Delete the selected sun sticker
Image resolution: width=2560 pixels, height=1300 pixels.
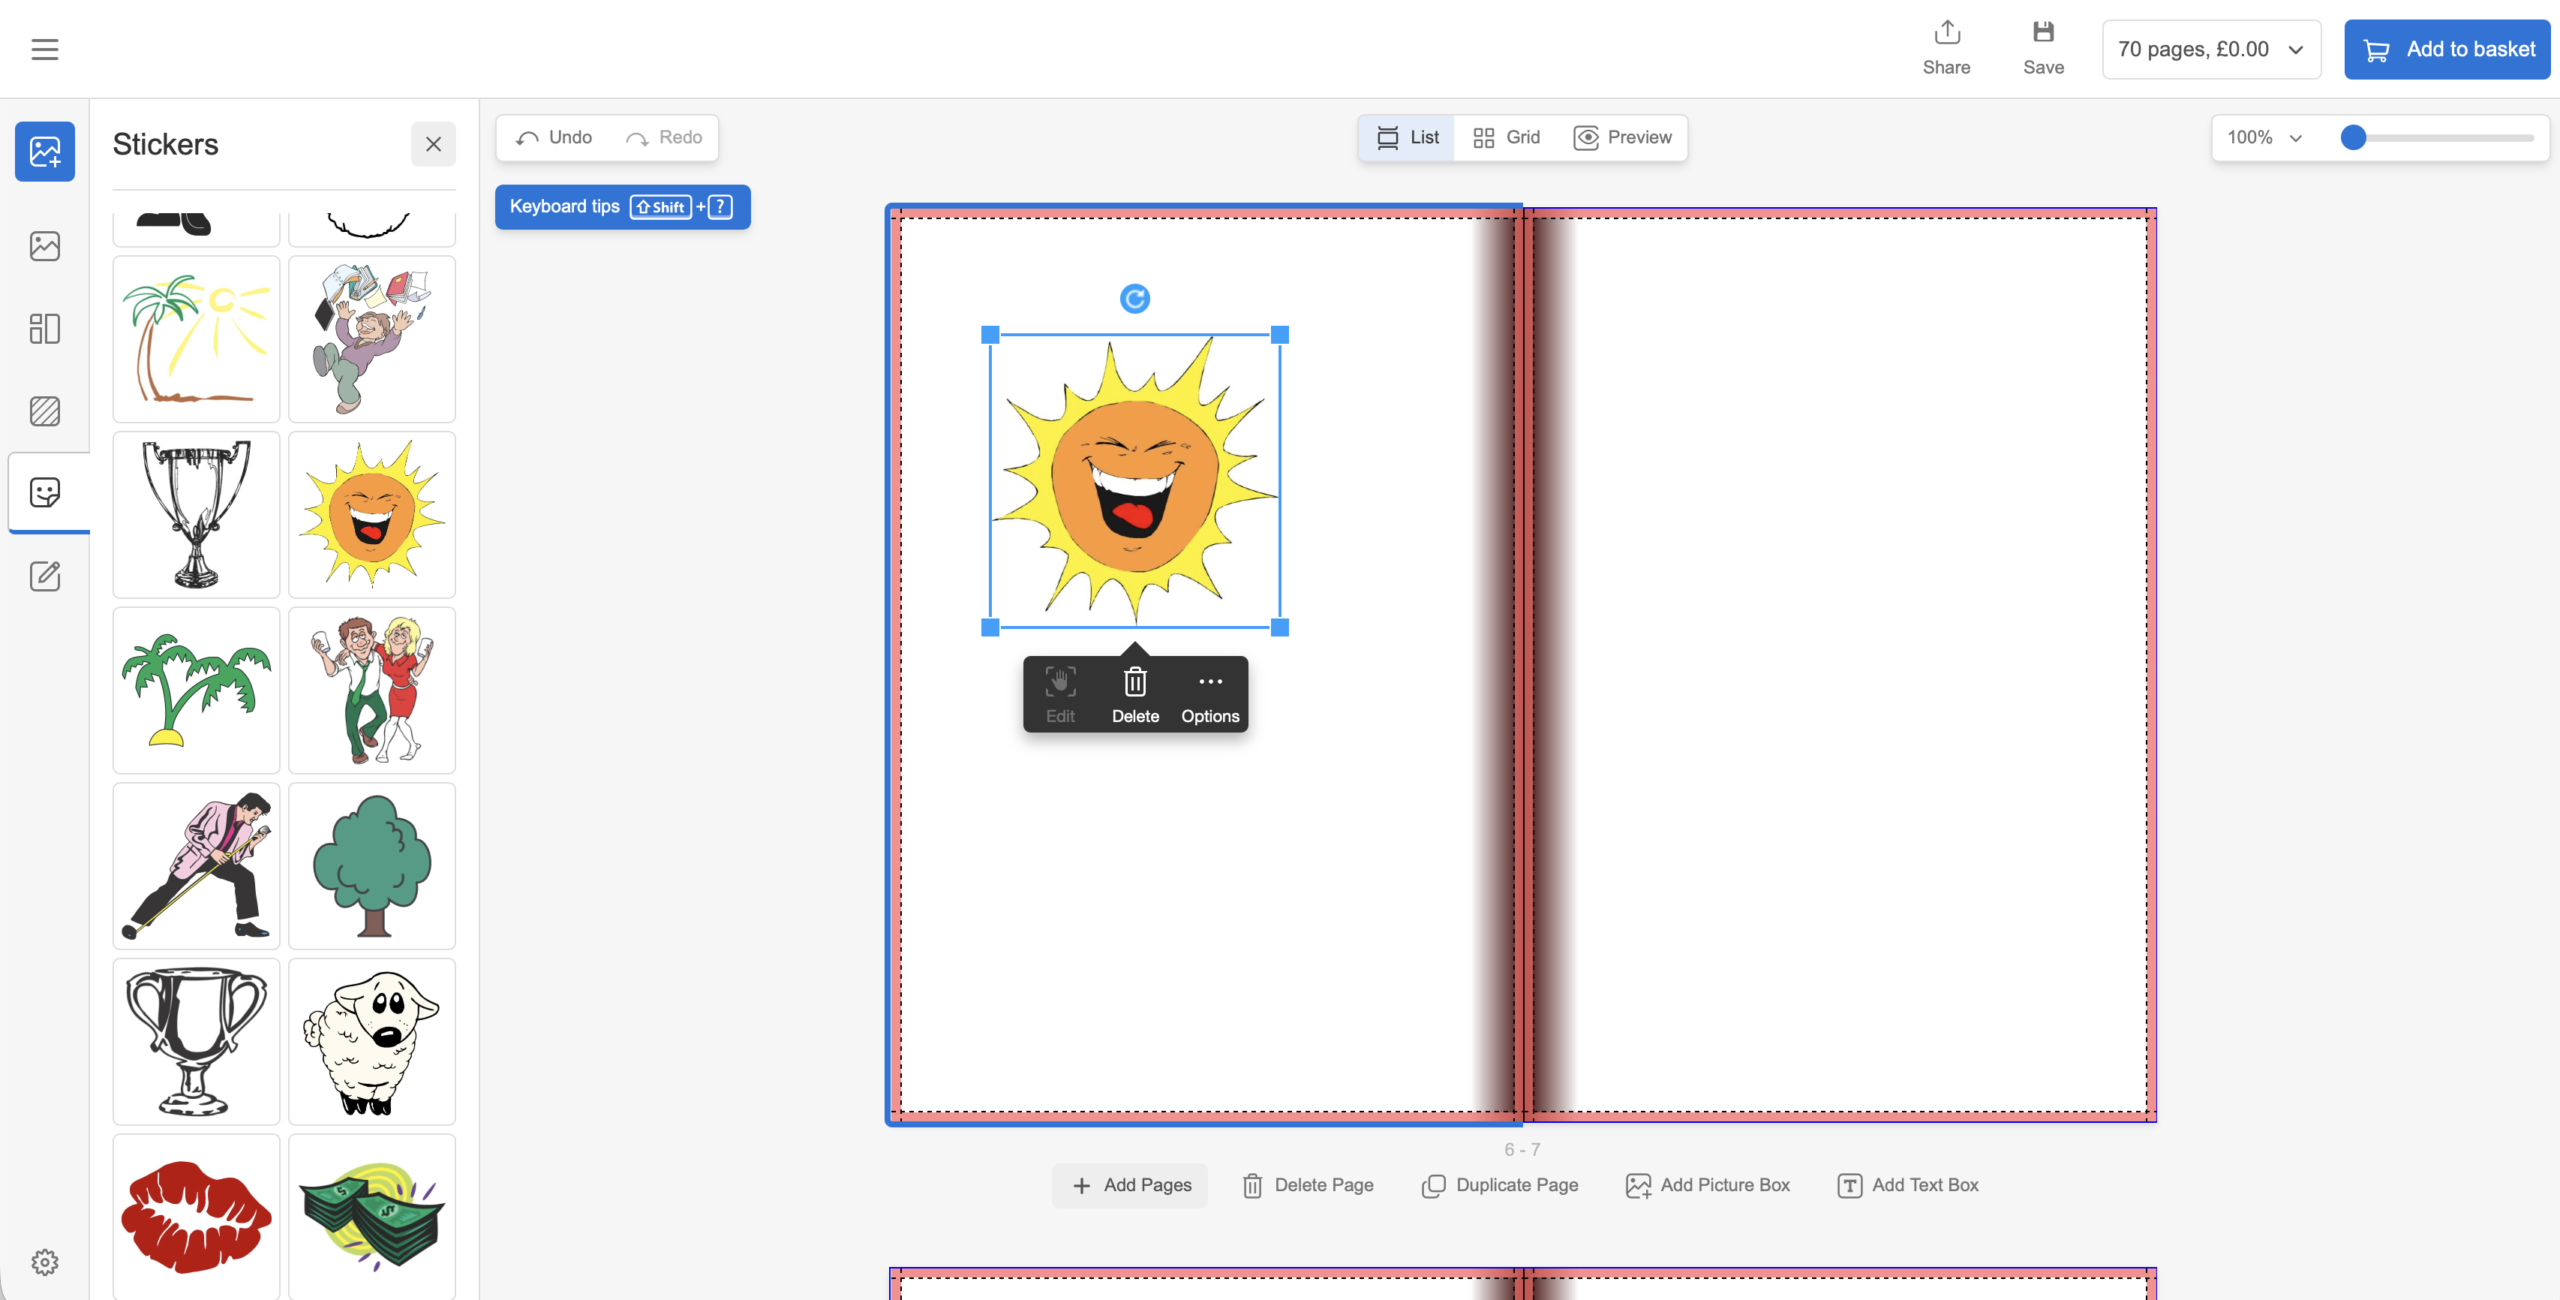[1135, 695]
